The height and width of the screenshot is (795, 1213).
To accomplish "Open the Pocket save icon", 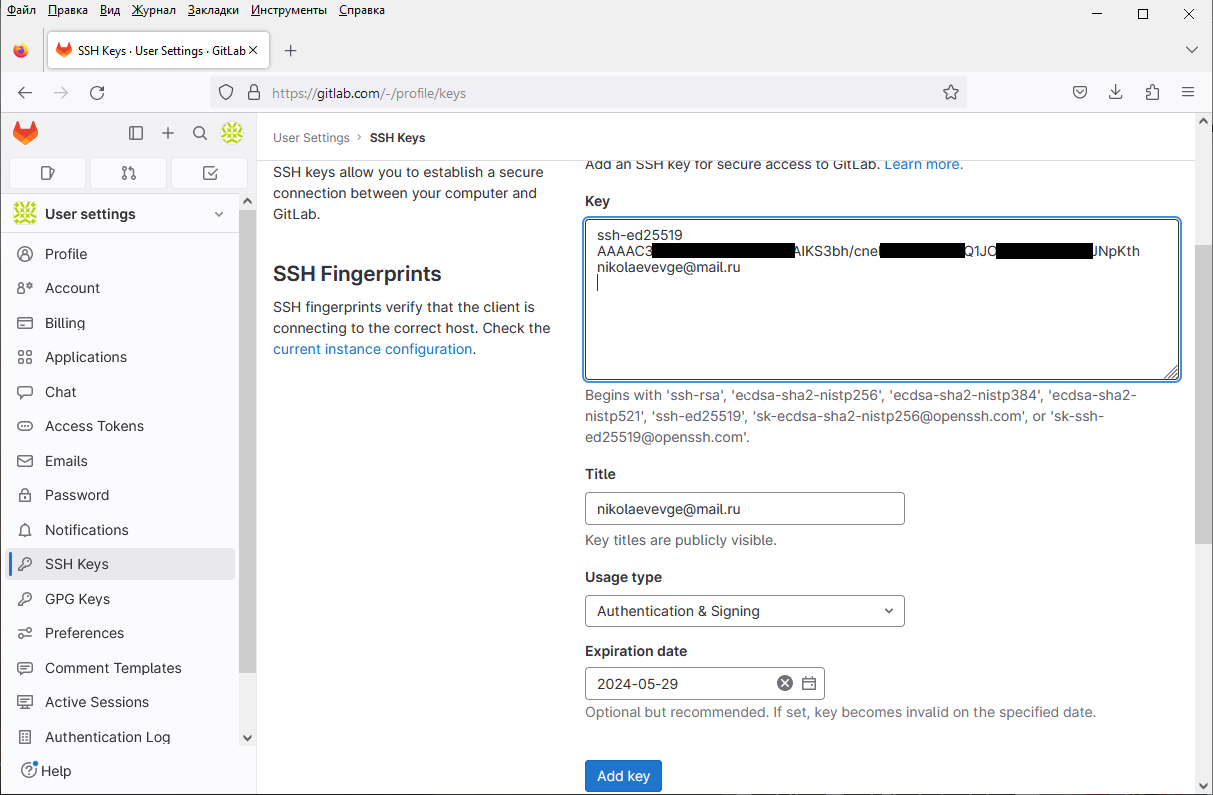I will pyautogui.click(x=1080, y=93).
